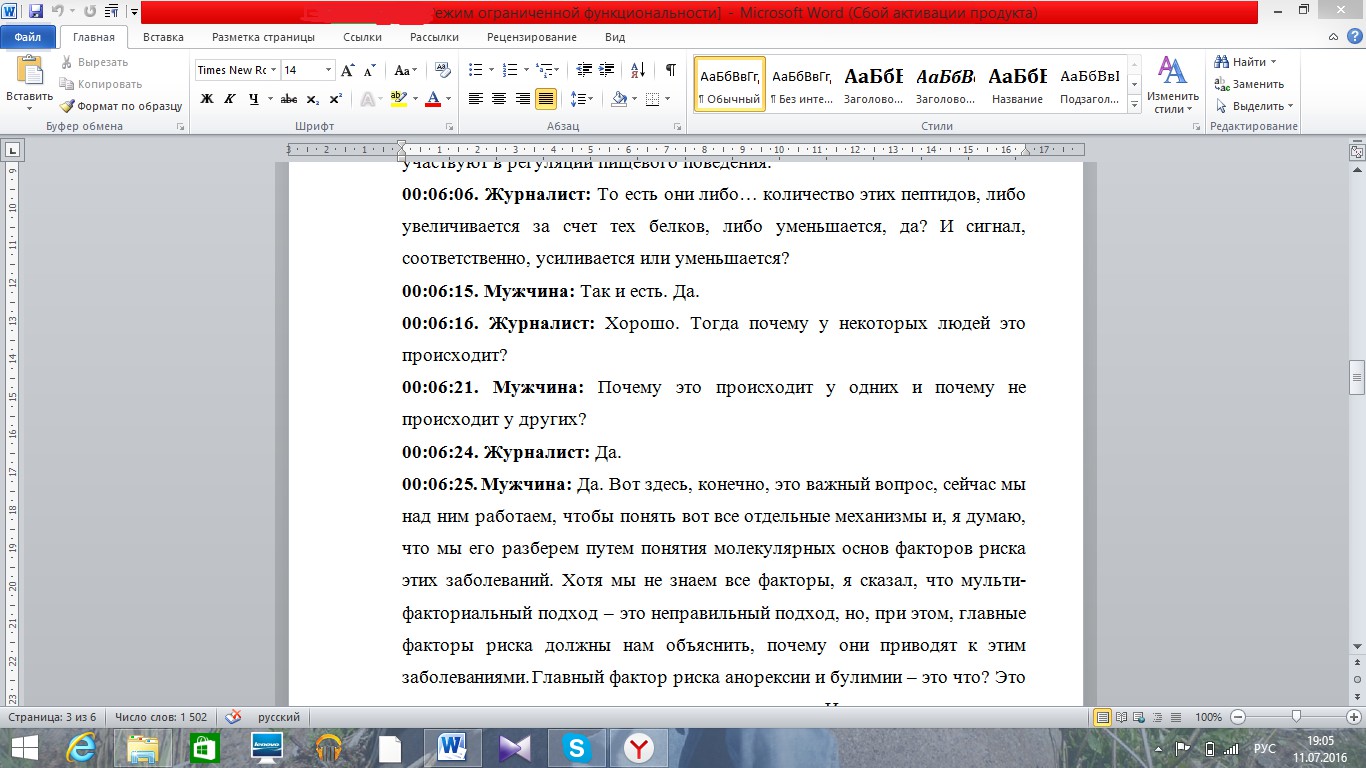Open the Файл tab
This screenshot has width=1366, height=768.
27,37
